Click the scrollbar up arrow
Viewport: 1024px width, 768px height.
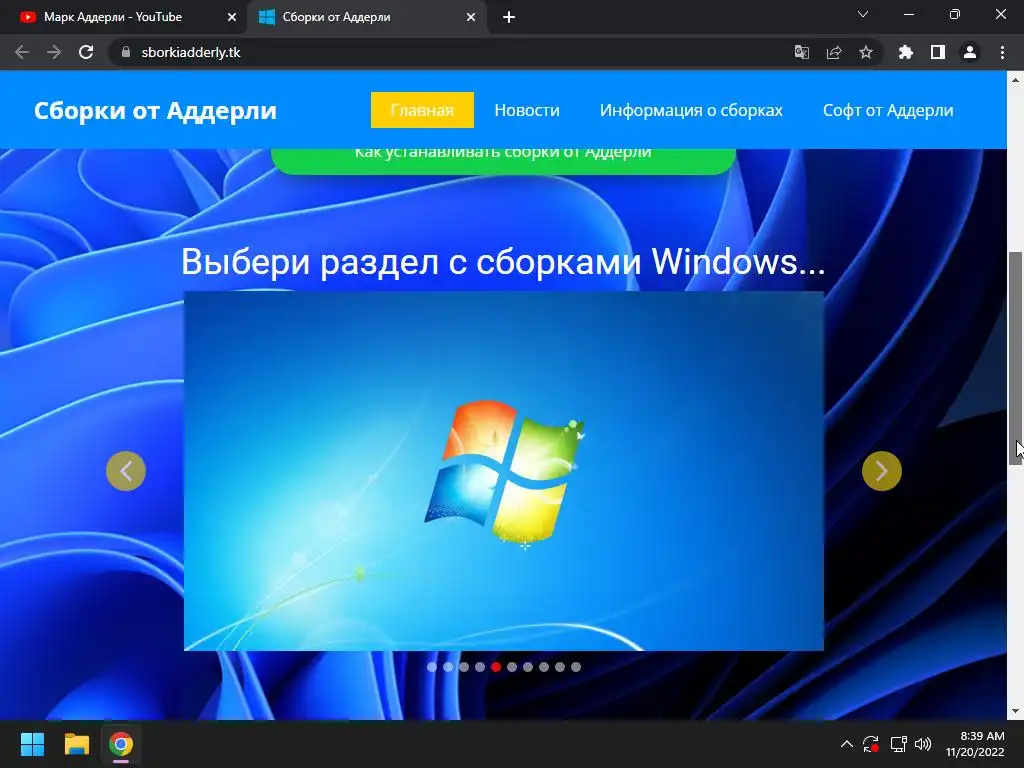1016,80
